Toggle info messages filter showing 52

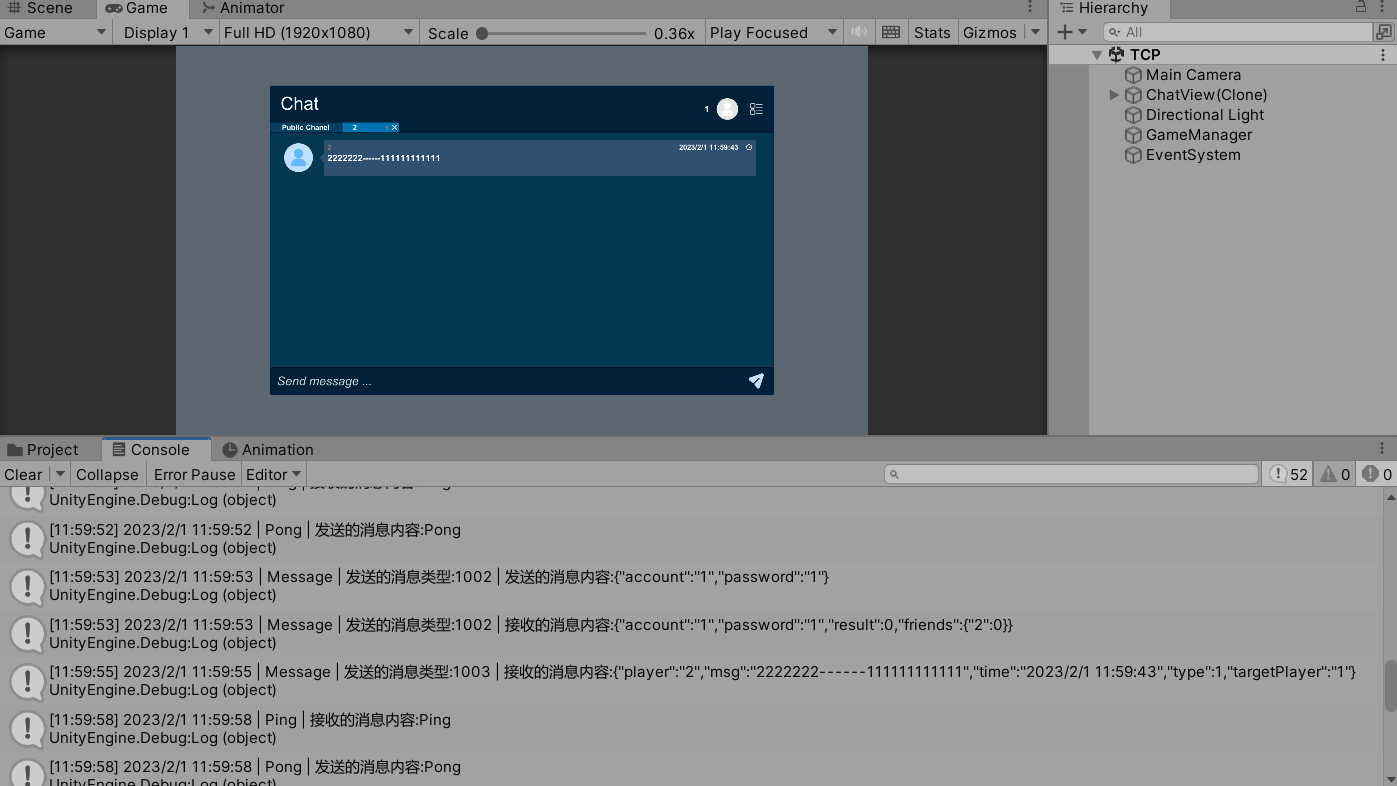point(1288,475)
